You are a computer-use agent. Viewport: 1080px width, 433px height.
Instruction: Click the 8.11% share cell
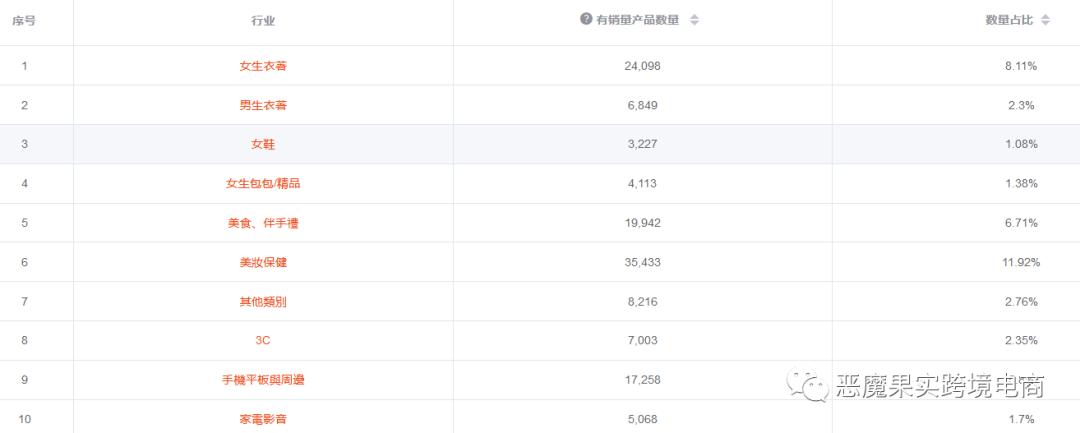(x=1021, y=66)
